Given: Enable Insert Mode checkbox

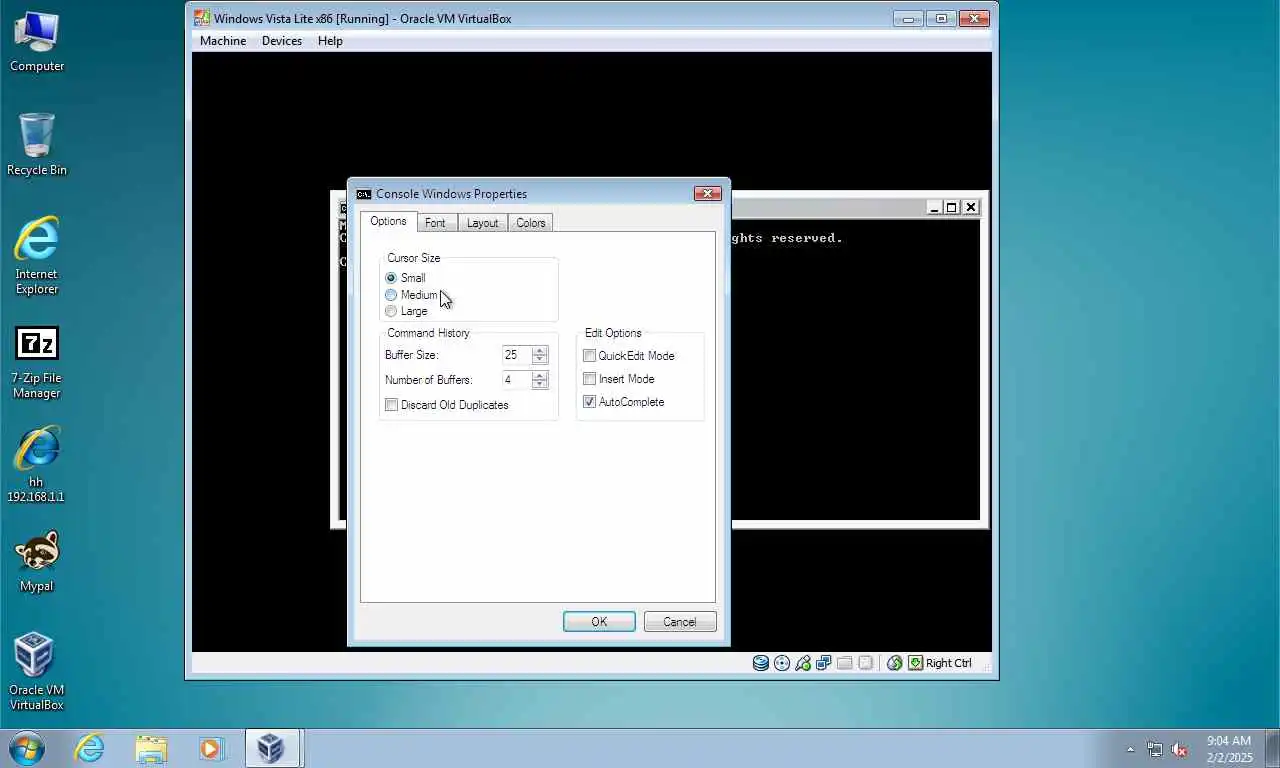Looking at the screenshot, I should point(590,379).
